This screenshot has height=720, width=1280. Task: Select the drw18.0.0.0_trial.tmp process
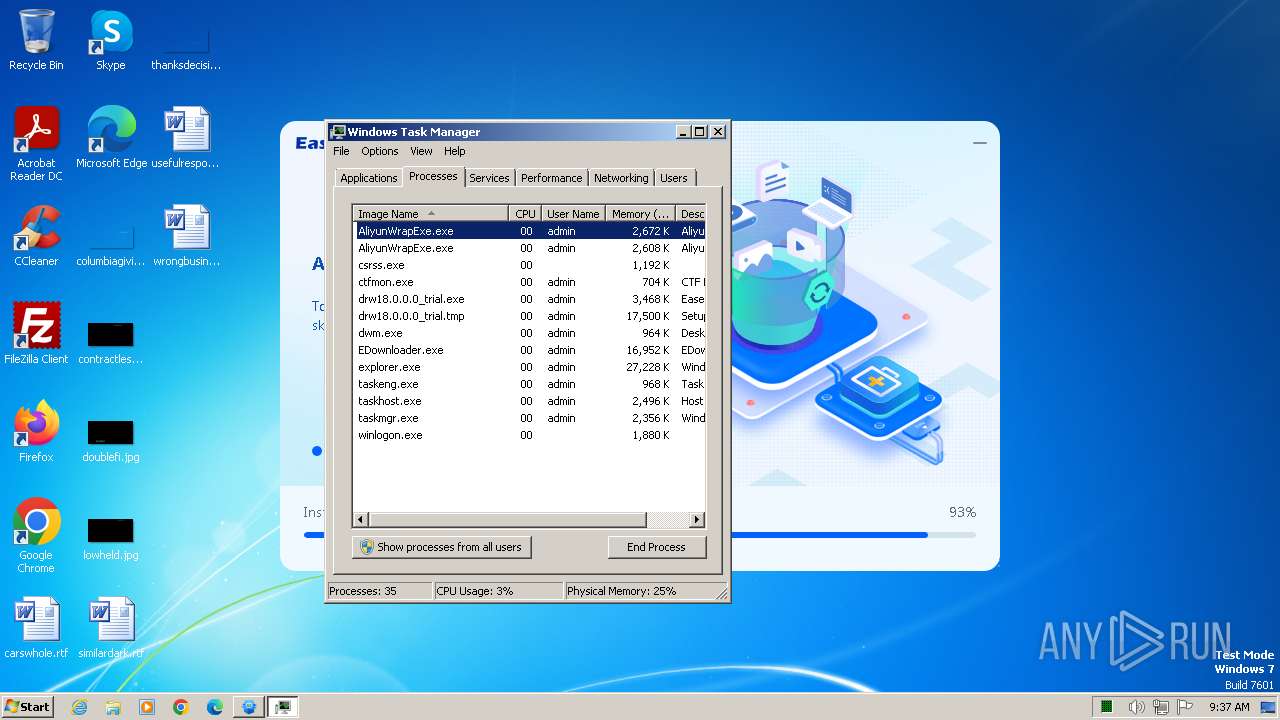pos(530,316)
